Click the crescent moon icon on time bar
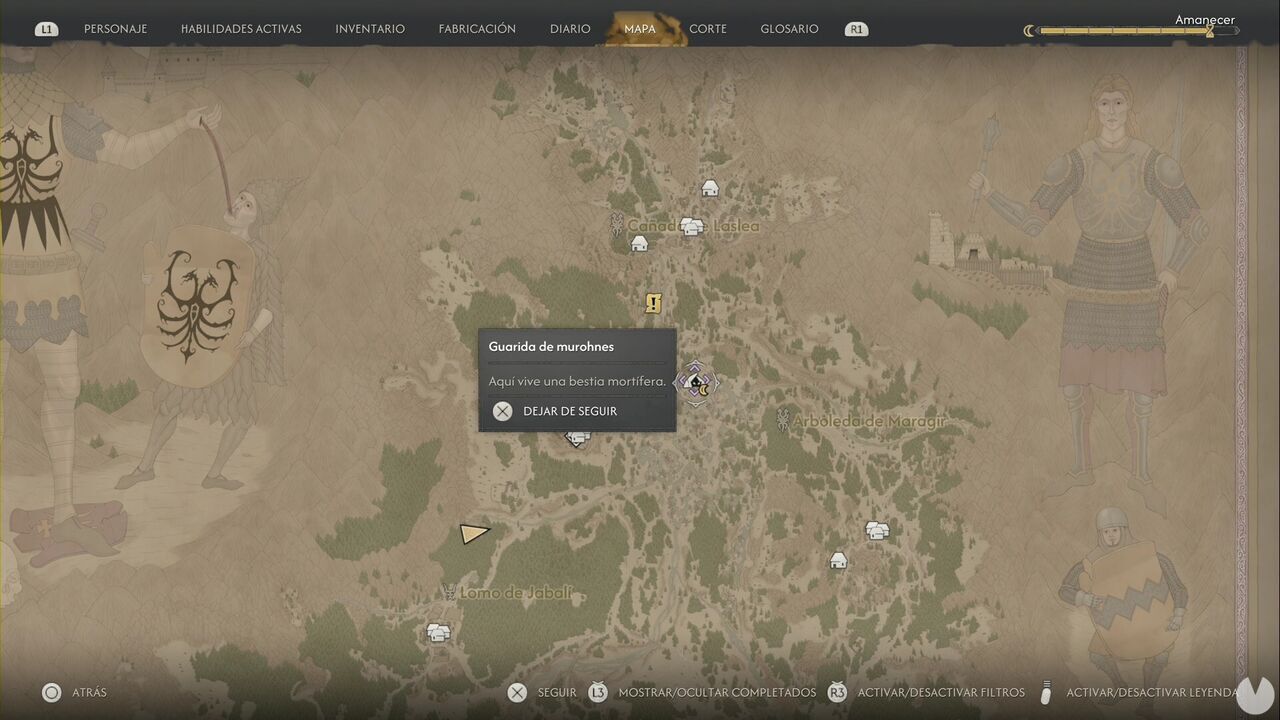This screenshot has height=720, width=1280. (1029, 31)
